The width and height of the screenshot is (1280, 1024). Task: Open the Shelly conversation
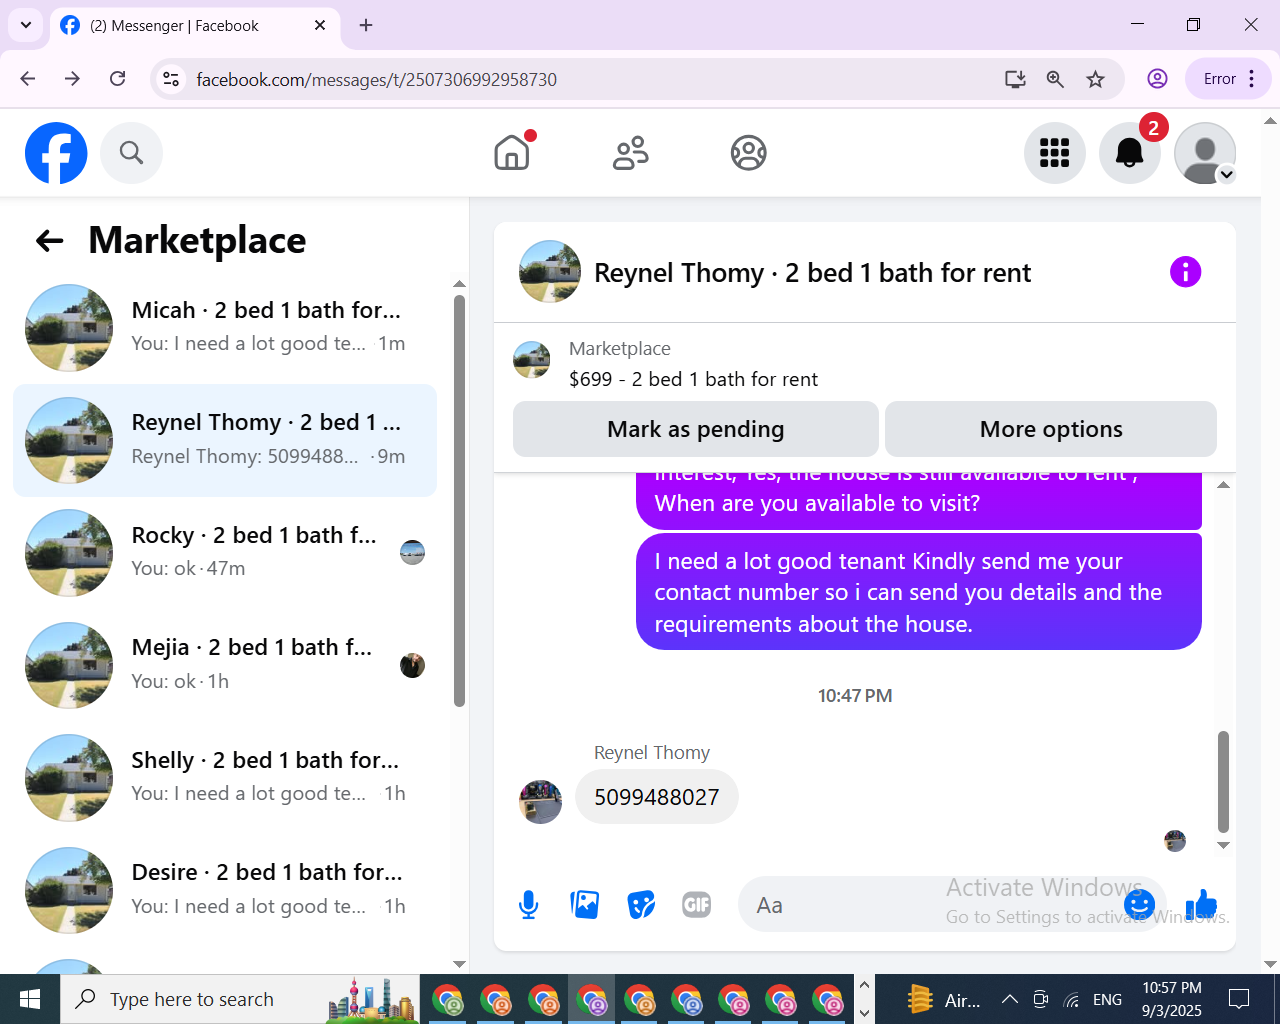pos(225,778)
